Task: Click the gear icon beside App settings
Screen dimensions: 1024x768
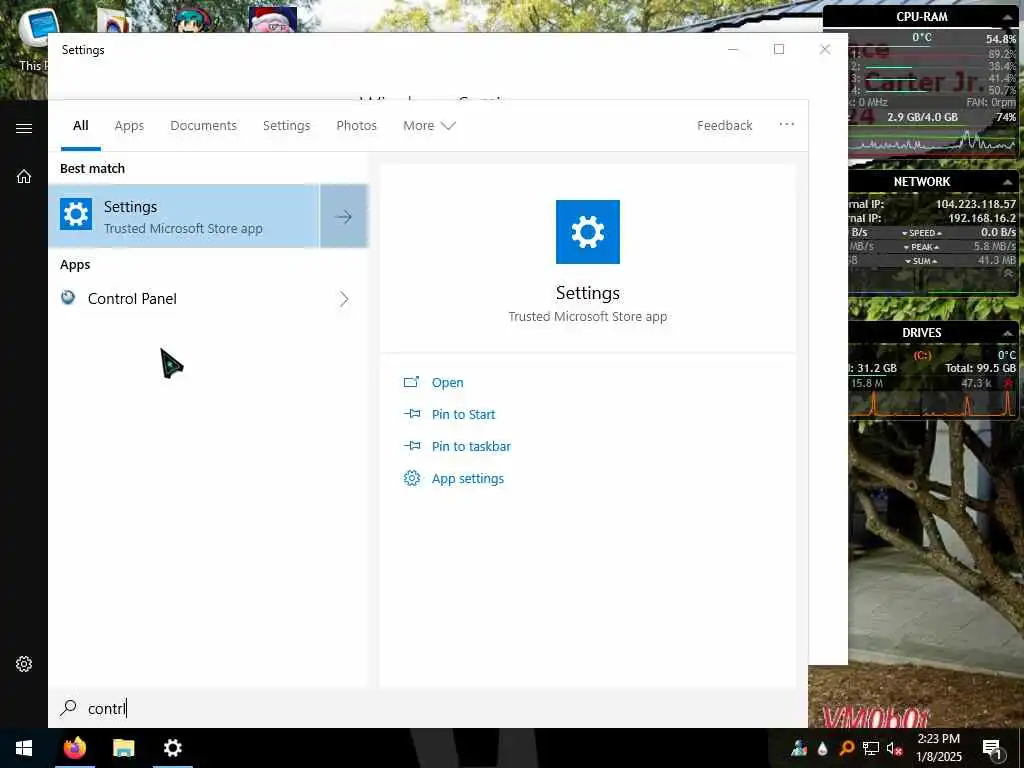Action: (x=411, y=478)
